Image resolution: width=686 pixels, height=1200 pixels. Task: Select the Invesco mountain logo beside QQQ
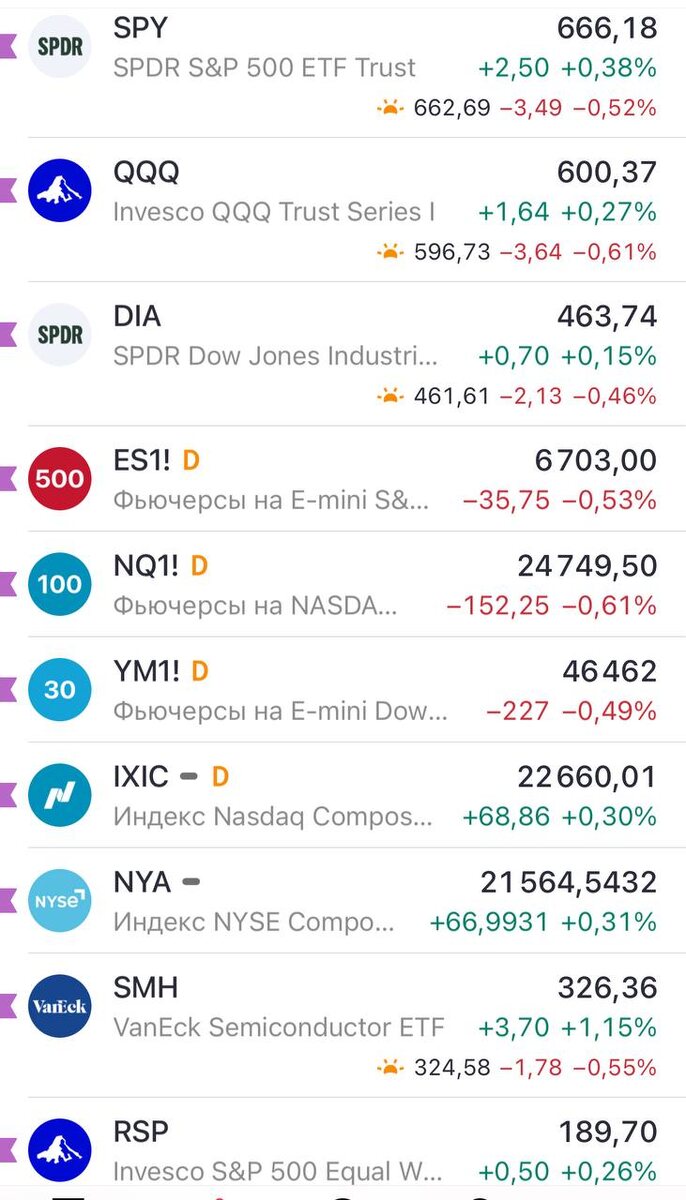point(58,190)
